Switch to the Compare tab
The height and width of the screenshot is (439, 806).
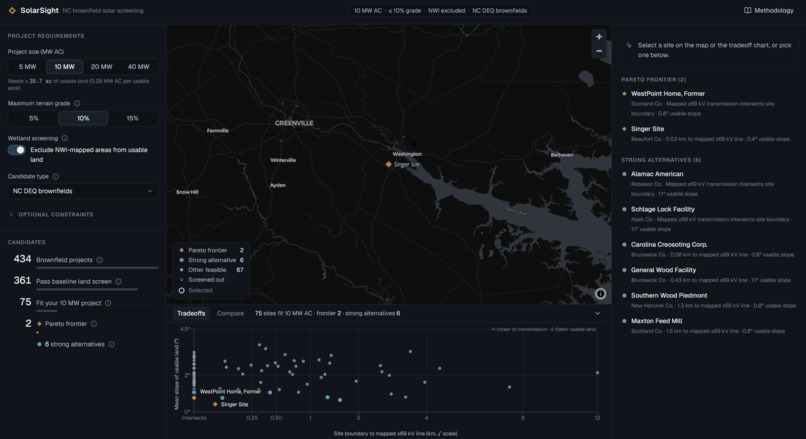(x=230, y=313)
